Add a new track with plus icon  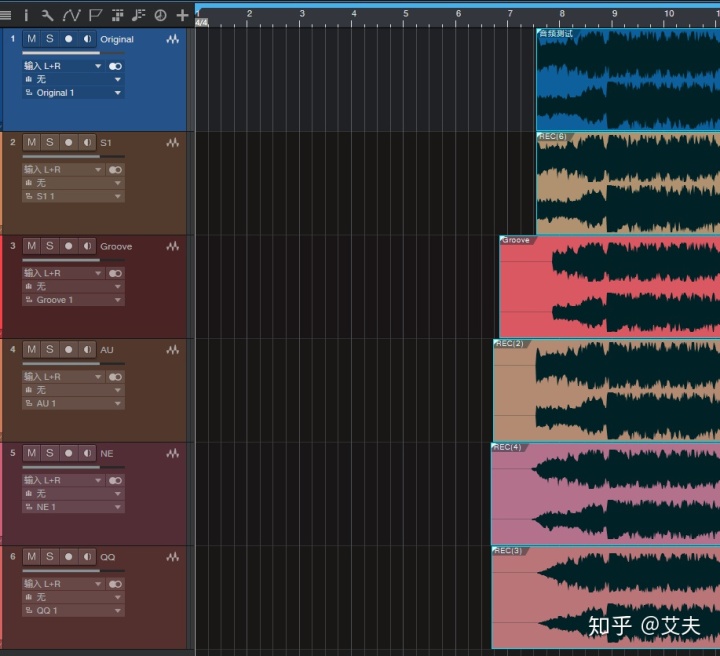click(182, 16)
